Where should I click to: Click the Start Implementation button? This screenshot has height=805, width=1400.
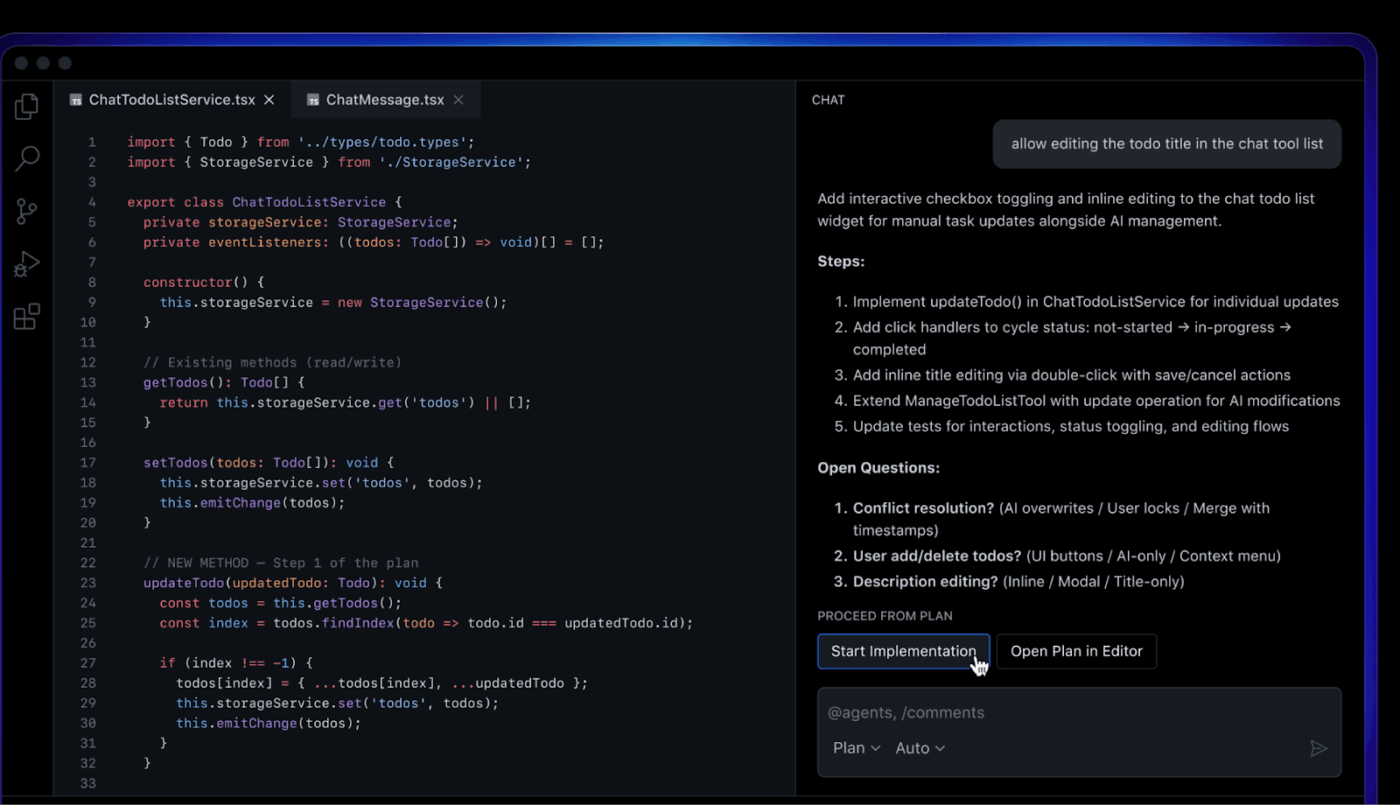pos(903,651)
